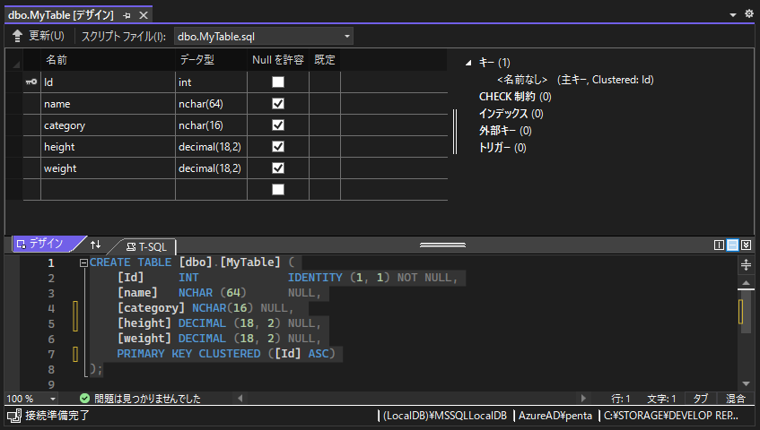Collapse the CREATE TABLE code block
The width and height of the screenshot is (760, 430).
(83, 263)
